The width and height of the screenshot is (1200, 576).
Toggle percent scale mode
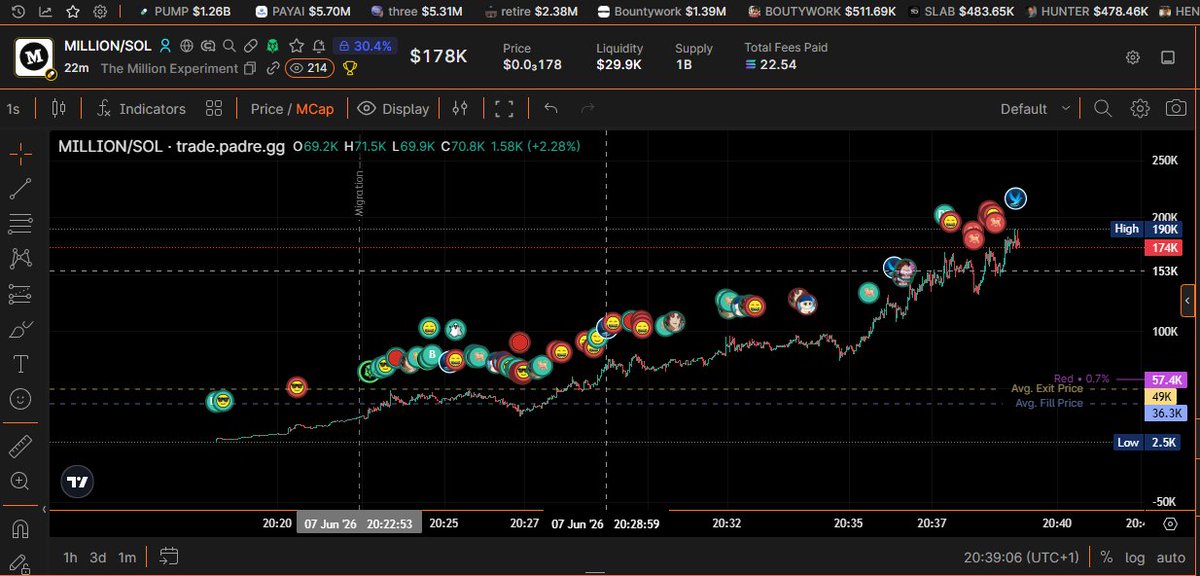(1106, 556)
